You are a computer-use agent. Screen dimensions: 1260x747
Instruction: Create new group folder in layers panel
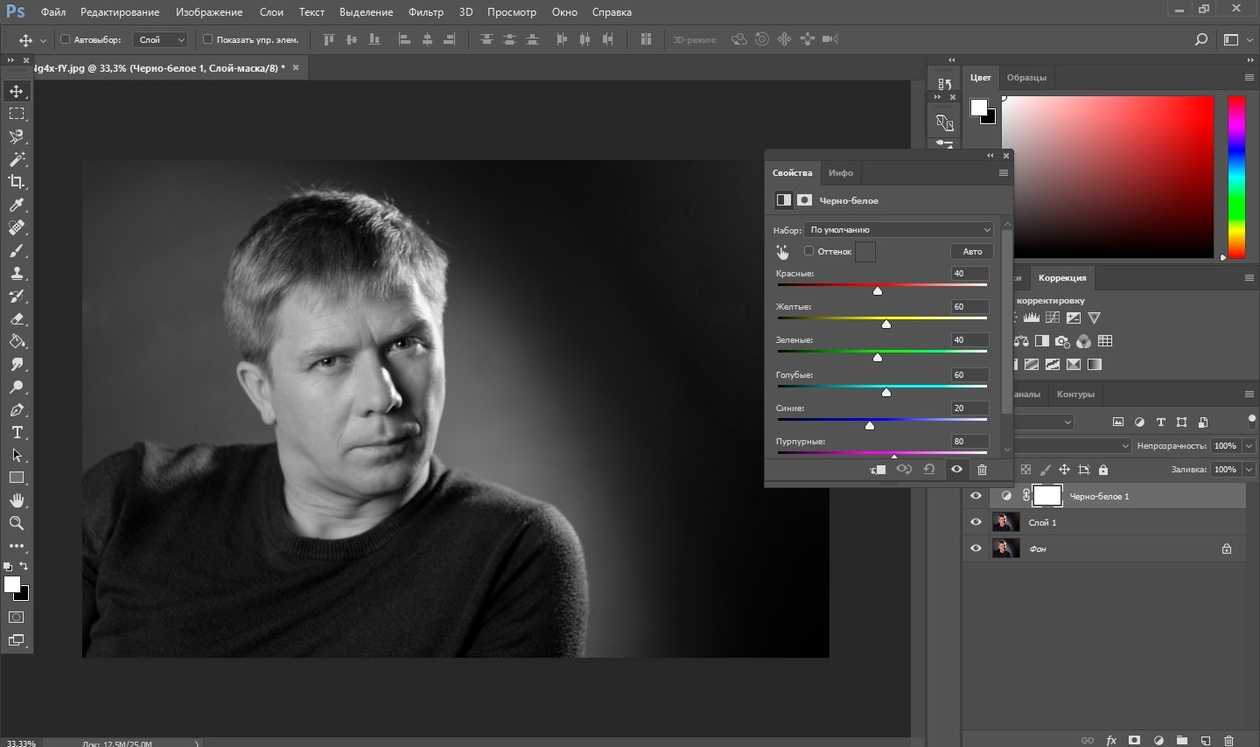[1182, 740]
